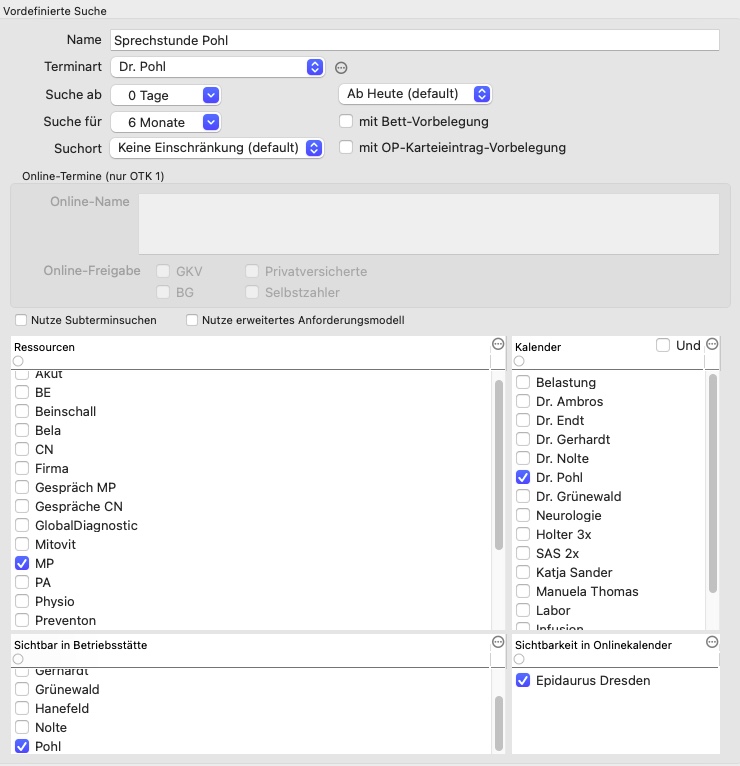Check Grünewald in Betriebsstätte list
The width and height of the screenshot is (740, 766).
pos(21,689)
